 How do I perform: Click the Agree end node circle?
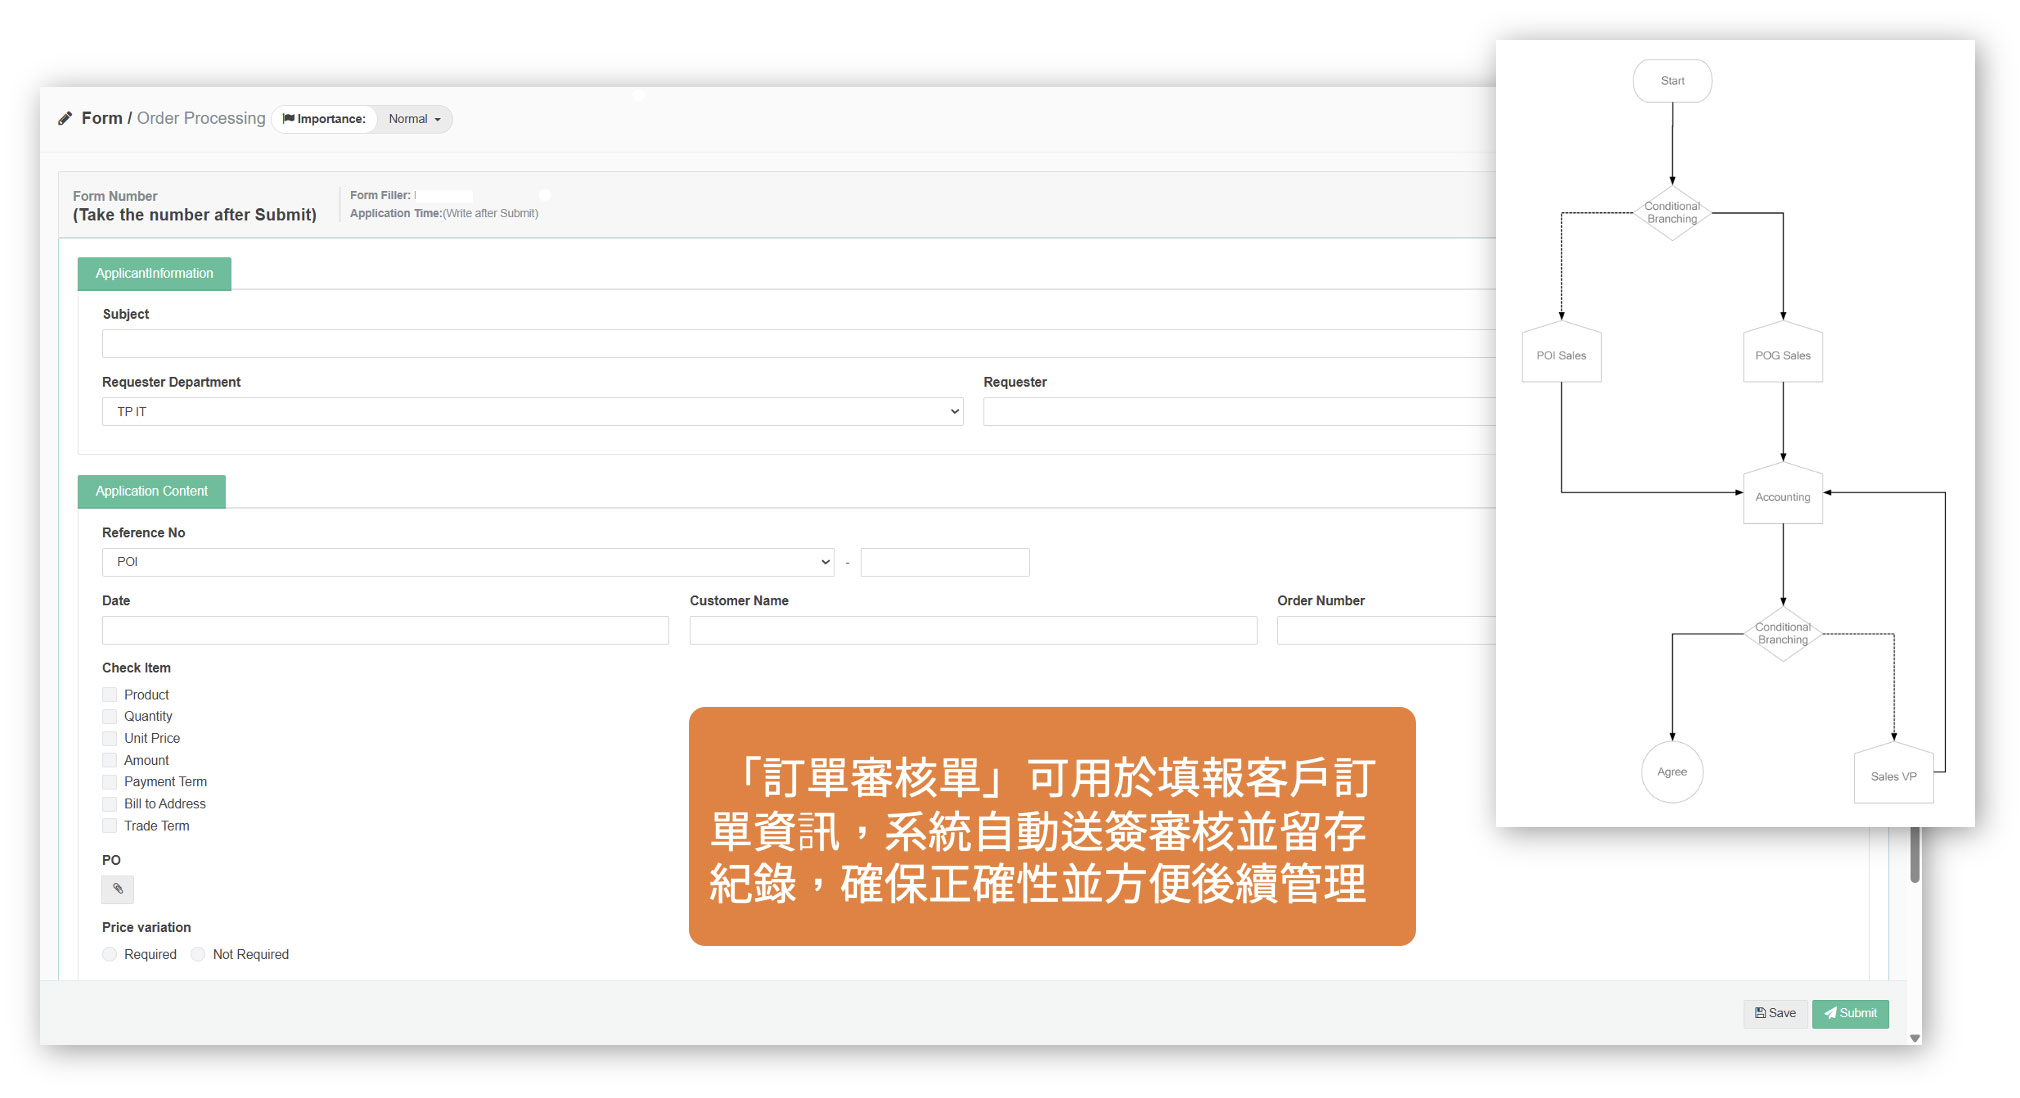point(1671,772)
